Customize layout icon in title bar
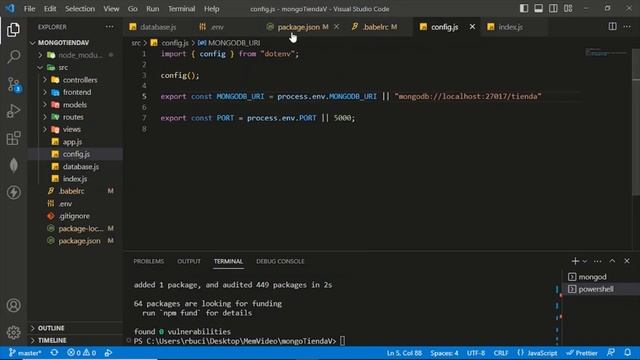Image resolution: width=640 pixels, height=360 pixels. coord(568,9)
